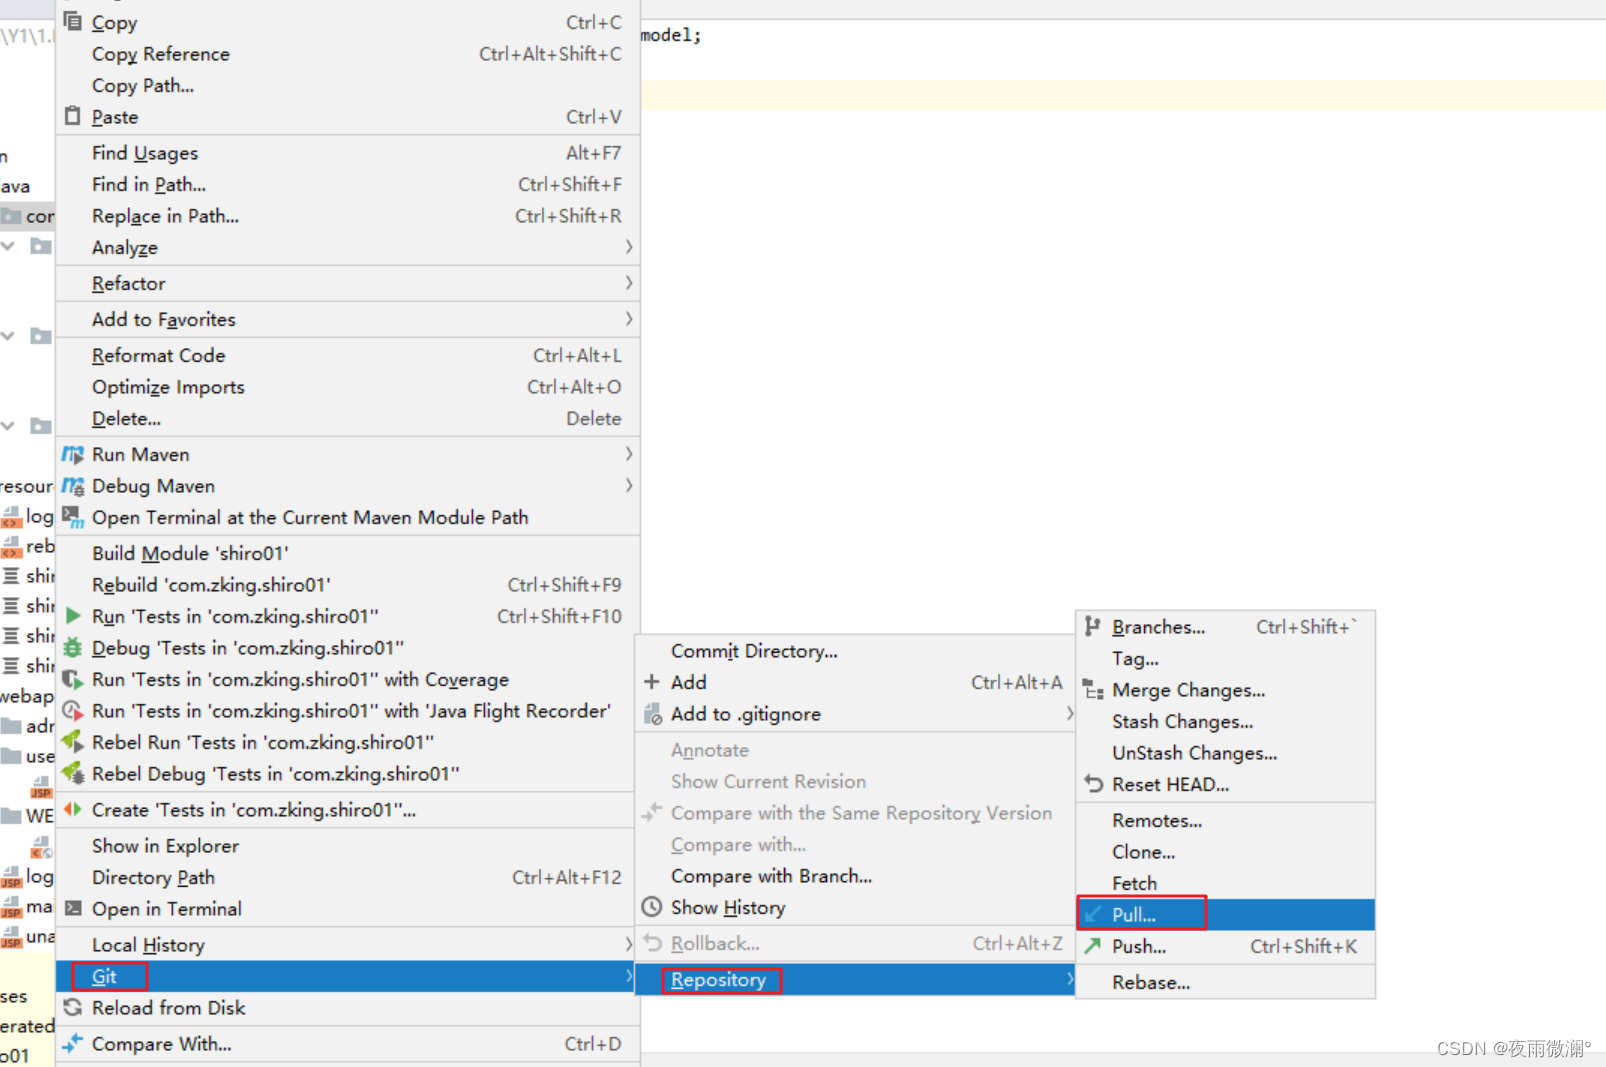The width and height of the screenshot is (1606, 1067).
Task: Choose Clone... menu item
Action: pos(1226,852)
